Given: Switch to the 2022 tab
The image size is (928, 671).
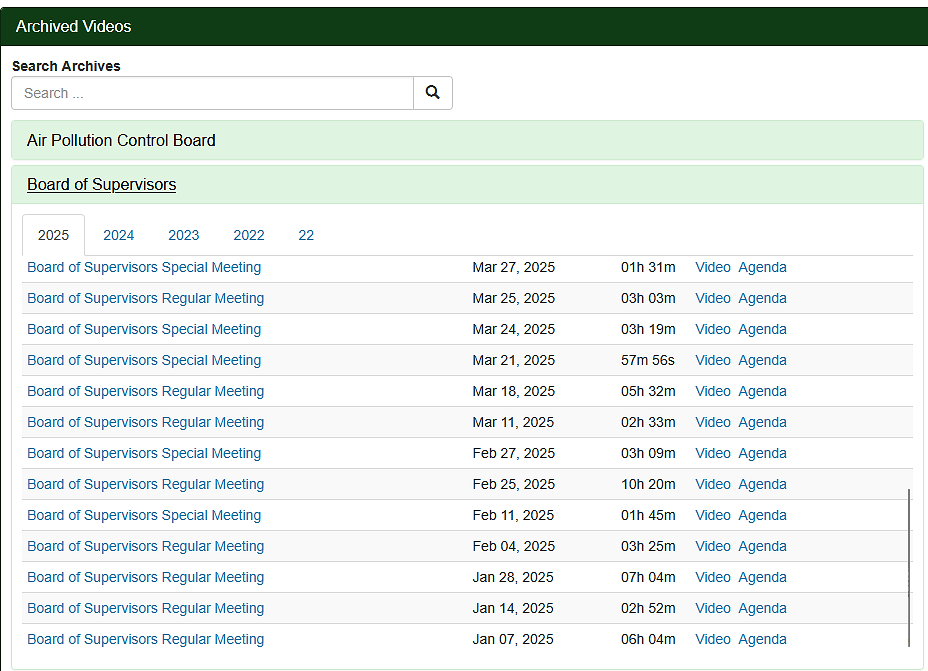Looking at the screenshot, I should point(249,235).
